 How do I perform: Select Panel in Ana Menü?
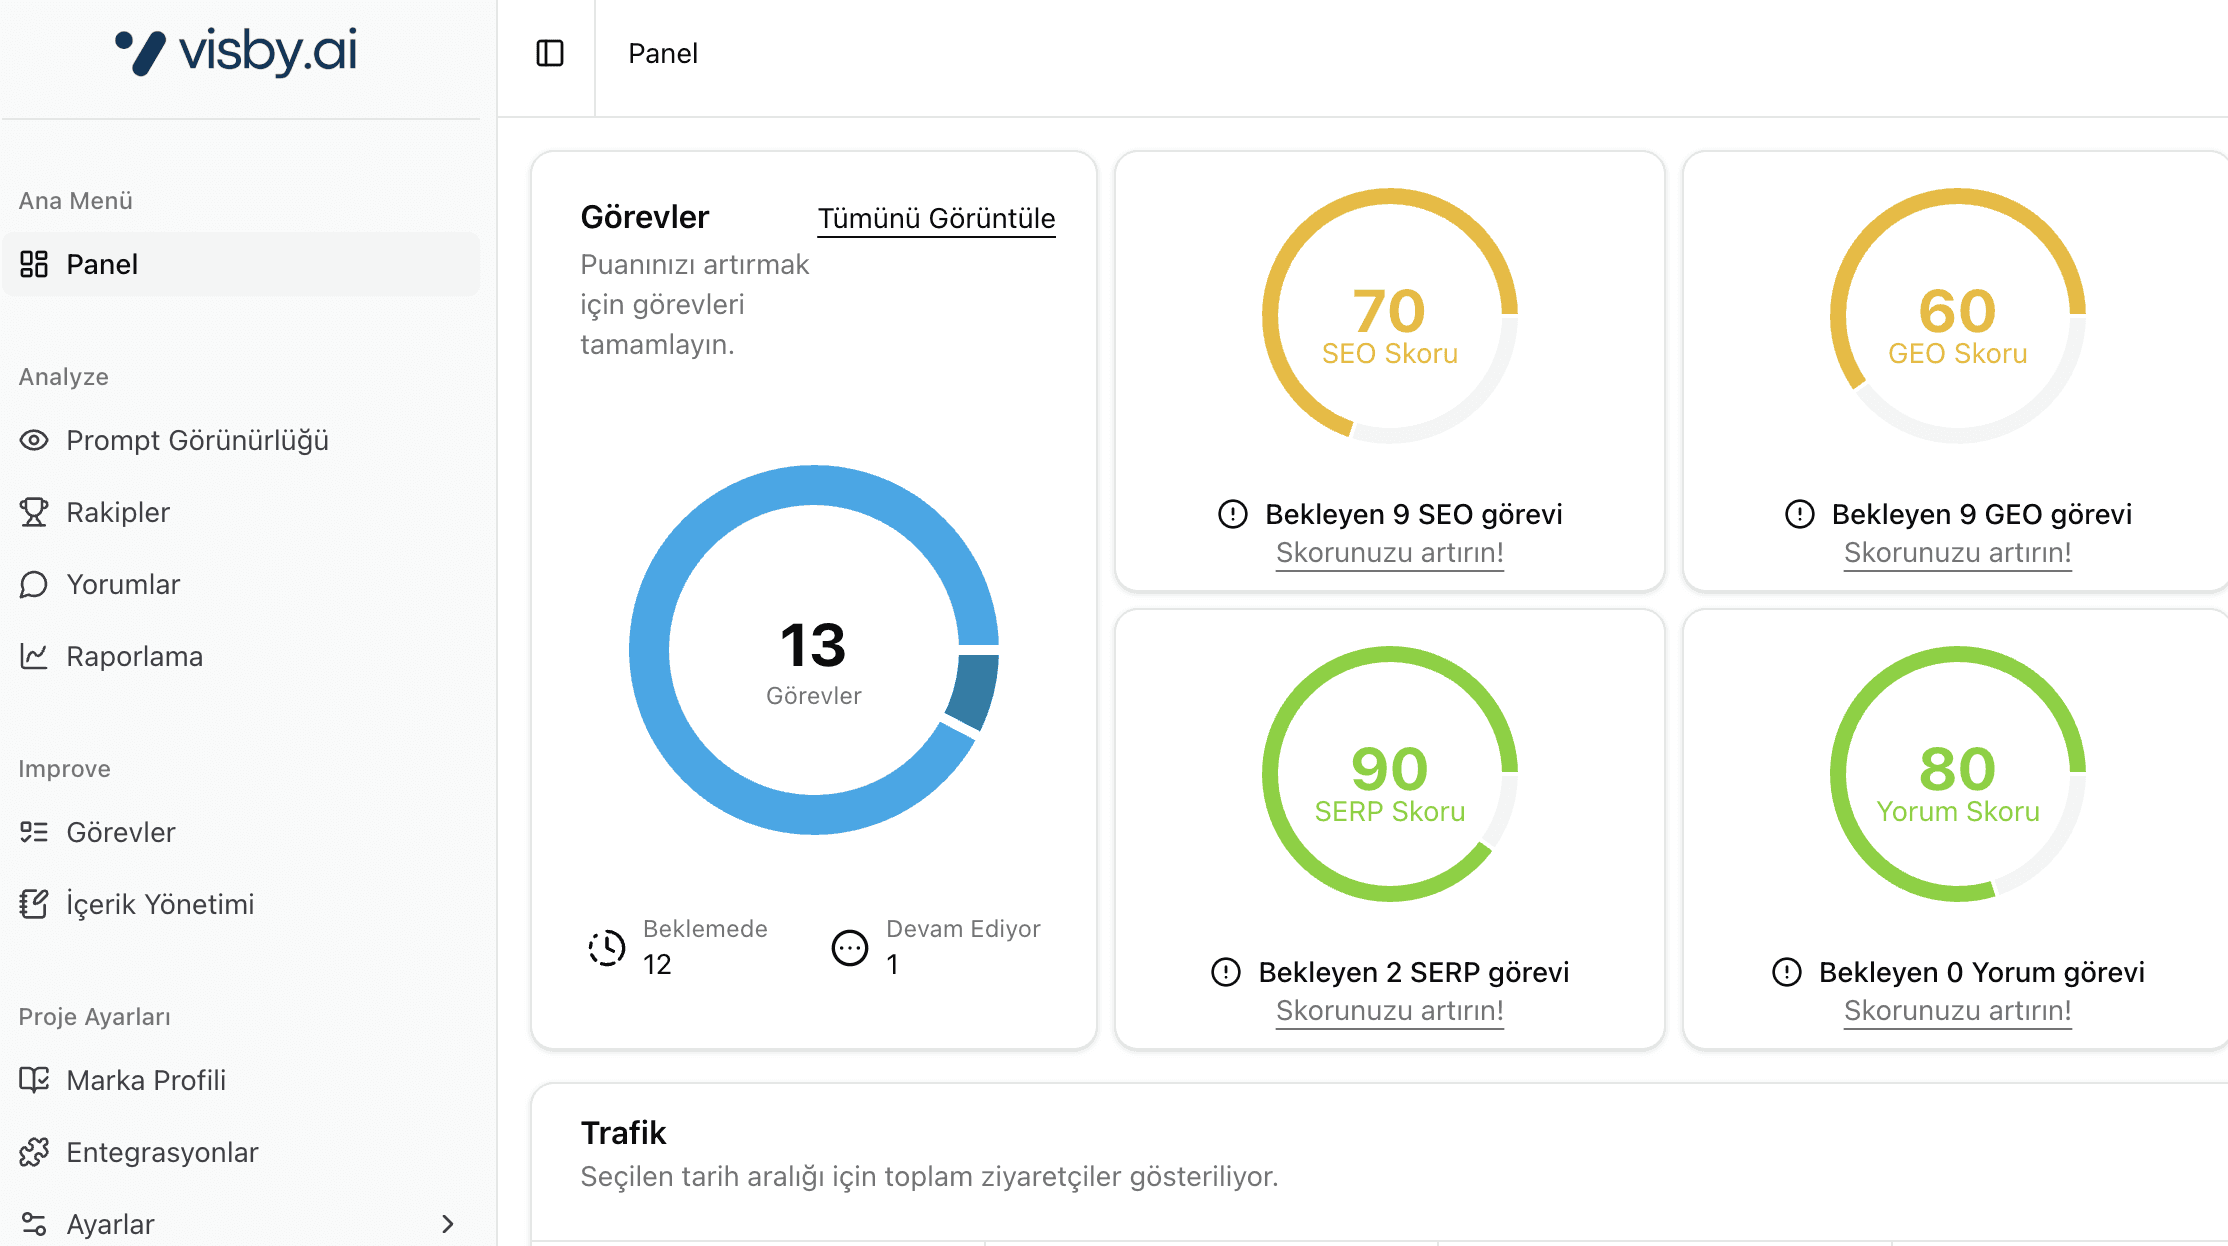[x=102, y=264]
